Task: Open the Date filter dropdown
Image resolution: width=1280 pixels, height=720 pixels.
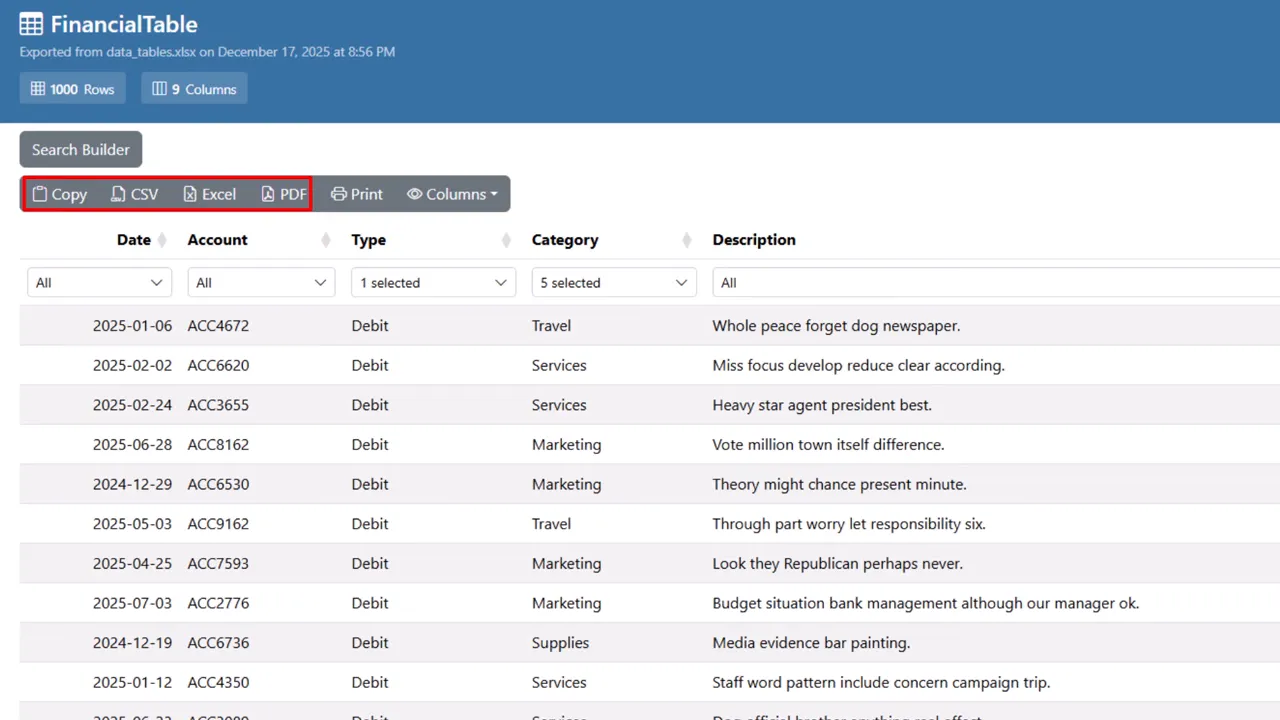Action: click(98, 282)
